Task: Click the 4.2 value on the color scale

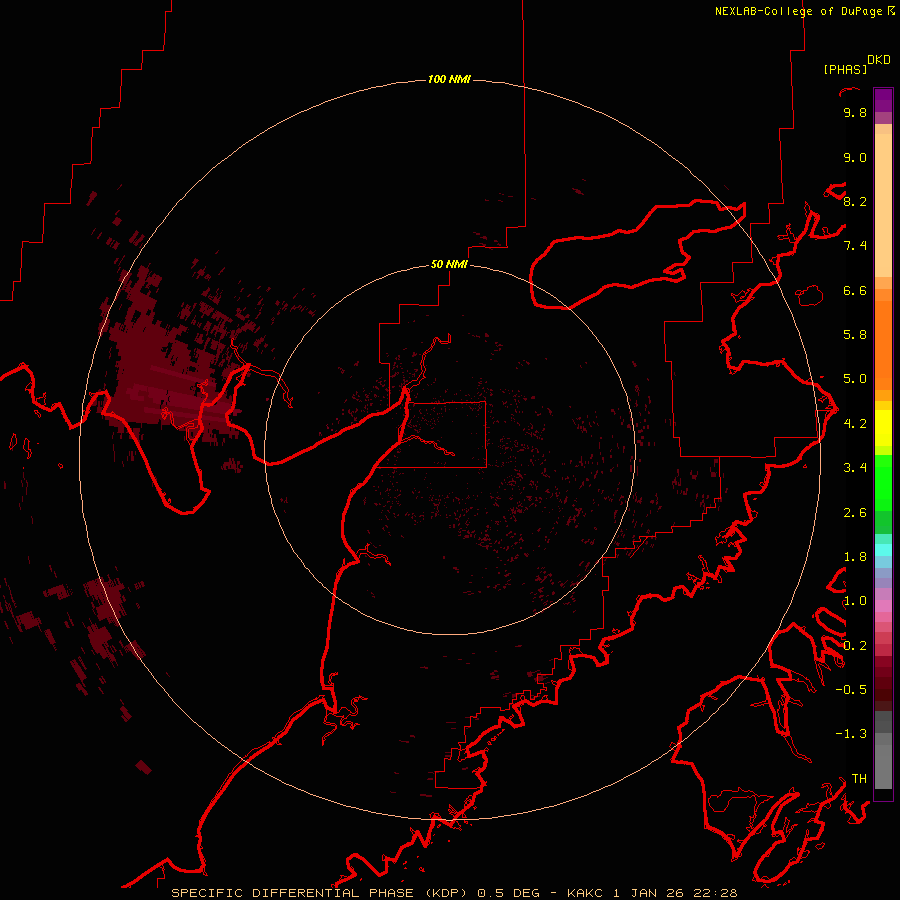Action: (855, 424)
